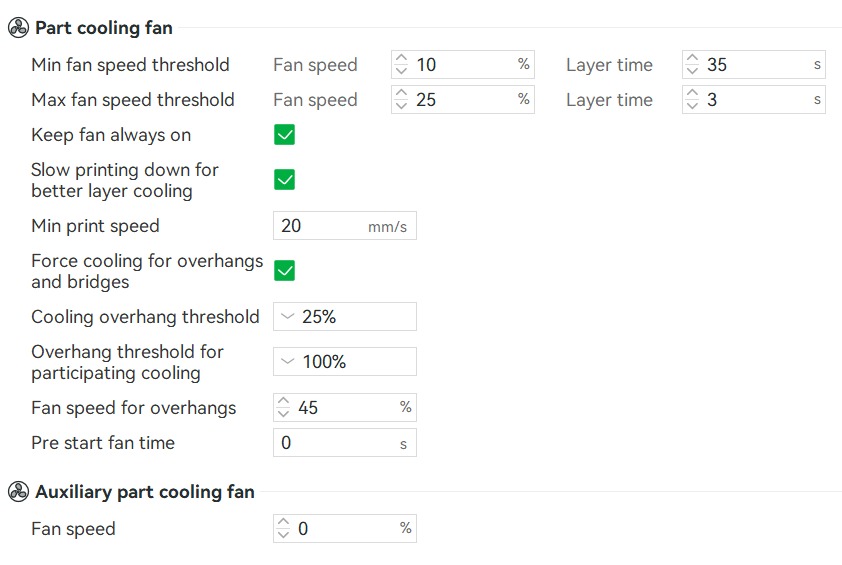842x565 pixels.
Task: Decrease Auxiliary fan speed down arrow
Action: coord(283,534)
